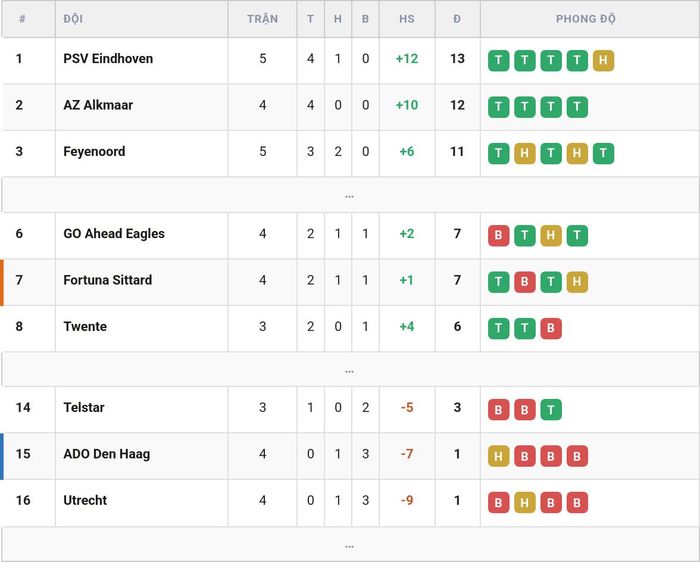The image size is (700, 562).
Task: Click the Đ points column header
Action: [x=457, y=19]
